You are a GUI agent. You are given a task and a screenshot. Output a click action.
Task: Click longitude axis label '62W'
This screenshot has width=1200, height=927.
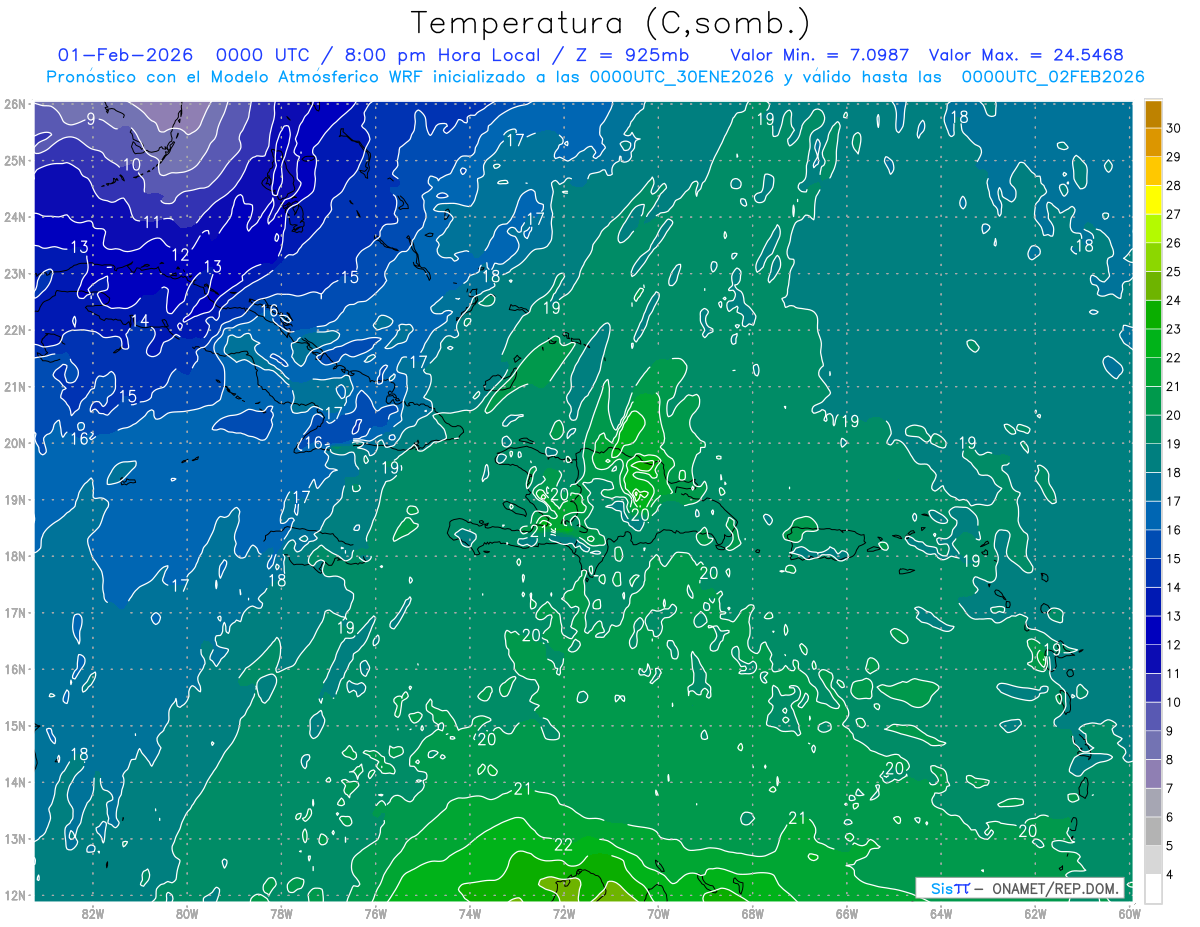(x=1035, y=913)
